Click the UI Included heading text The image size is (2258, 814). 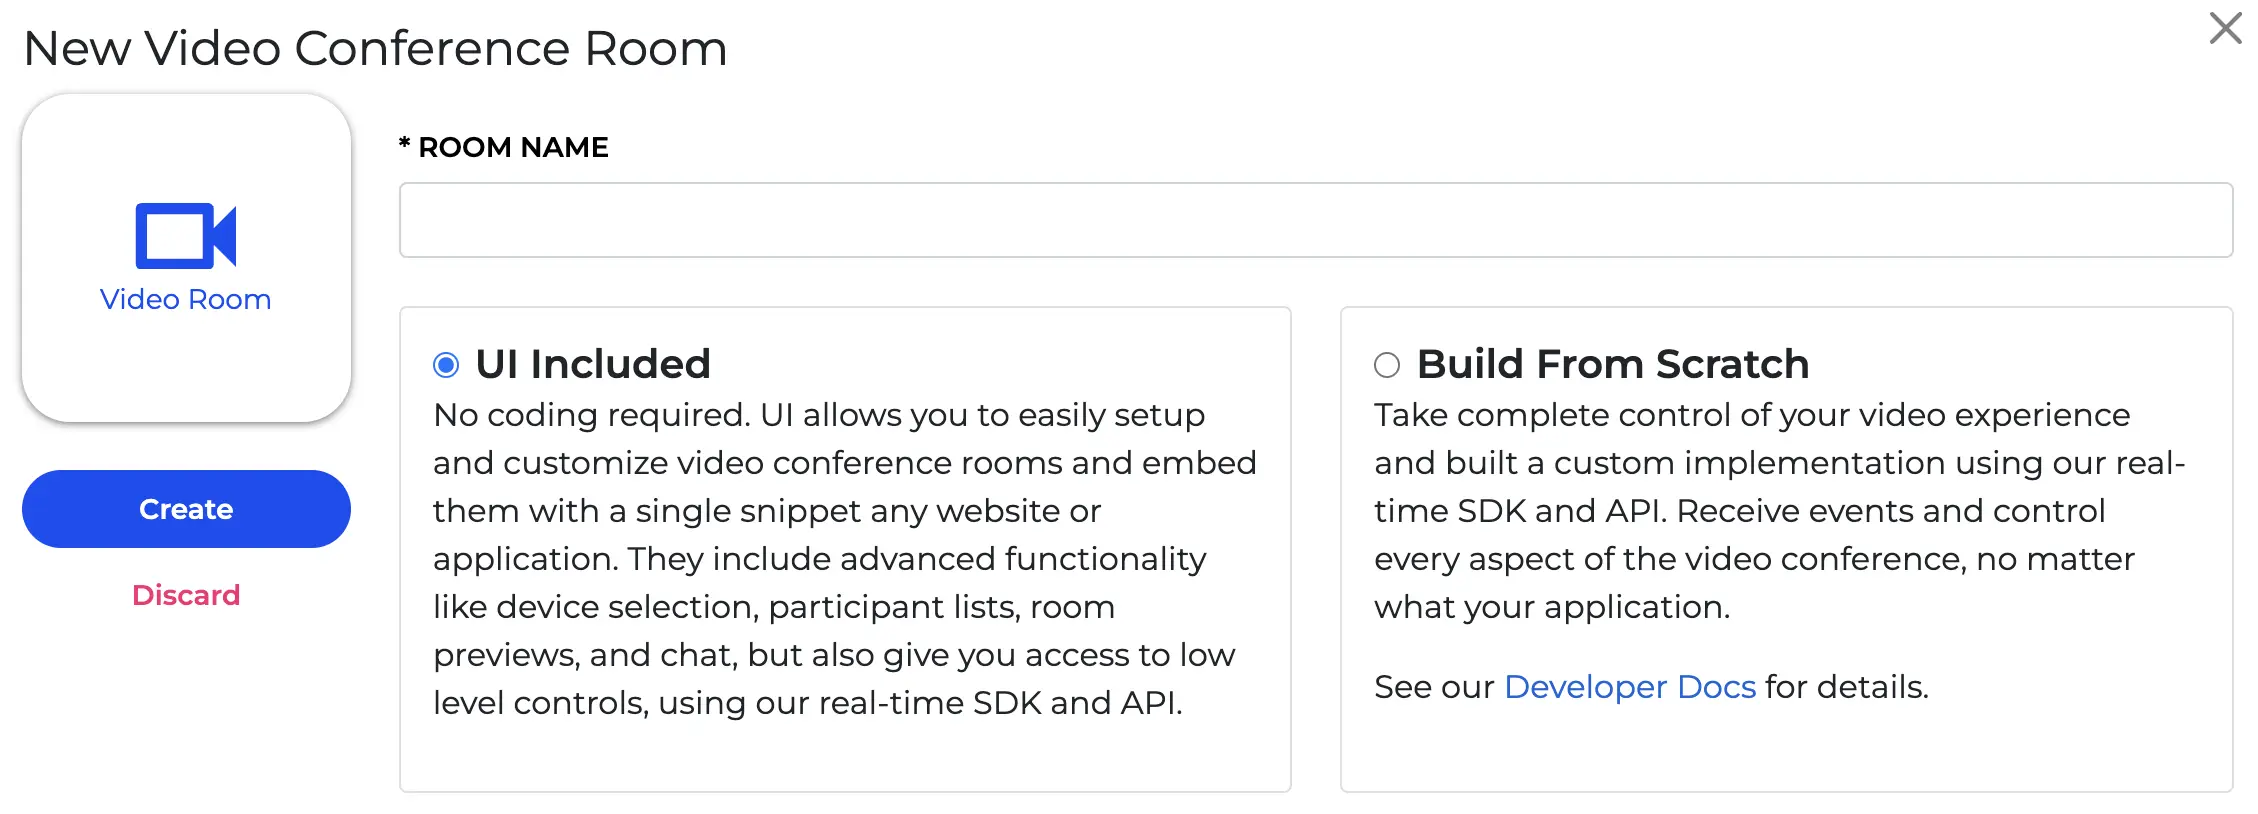click(x=593, y=364)
